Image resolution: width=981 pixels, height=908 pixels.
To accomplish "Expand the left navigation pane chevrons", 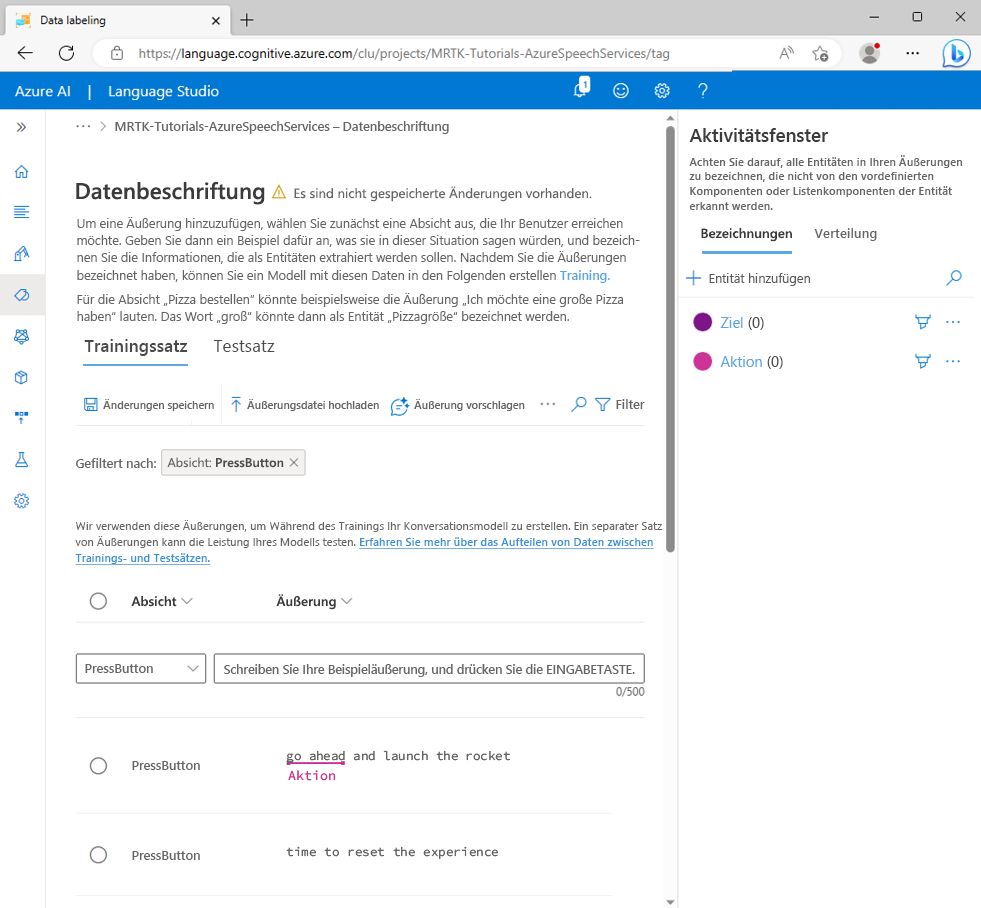I will point(21,128).
